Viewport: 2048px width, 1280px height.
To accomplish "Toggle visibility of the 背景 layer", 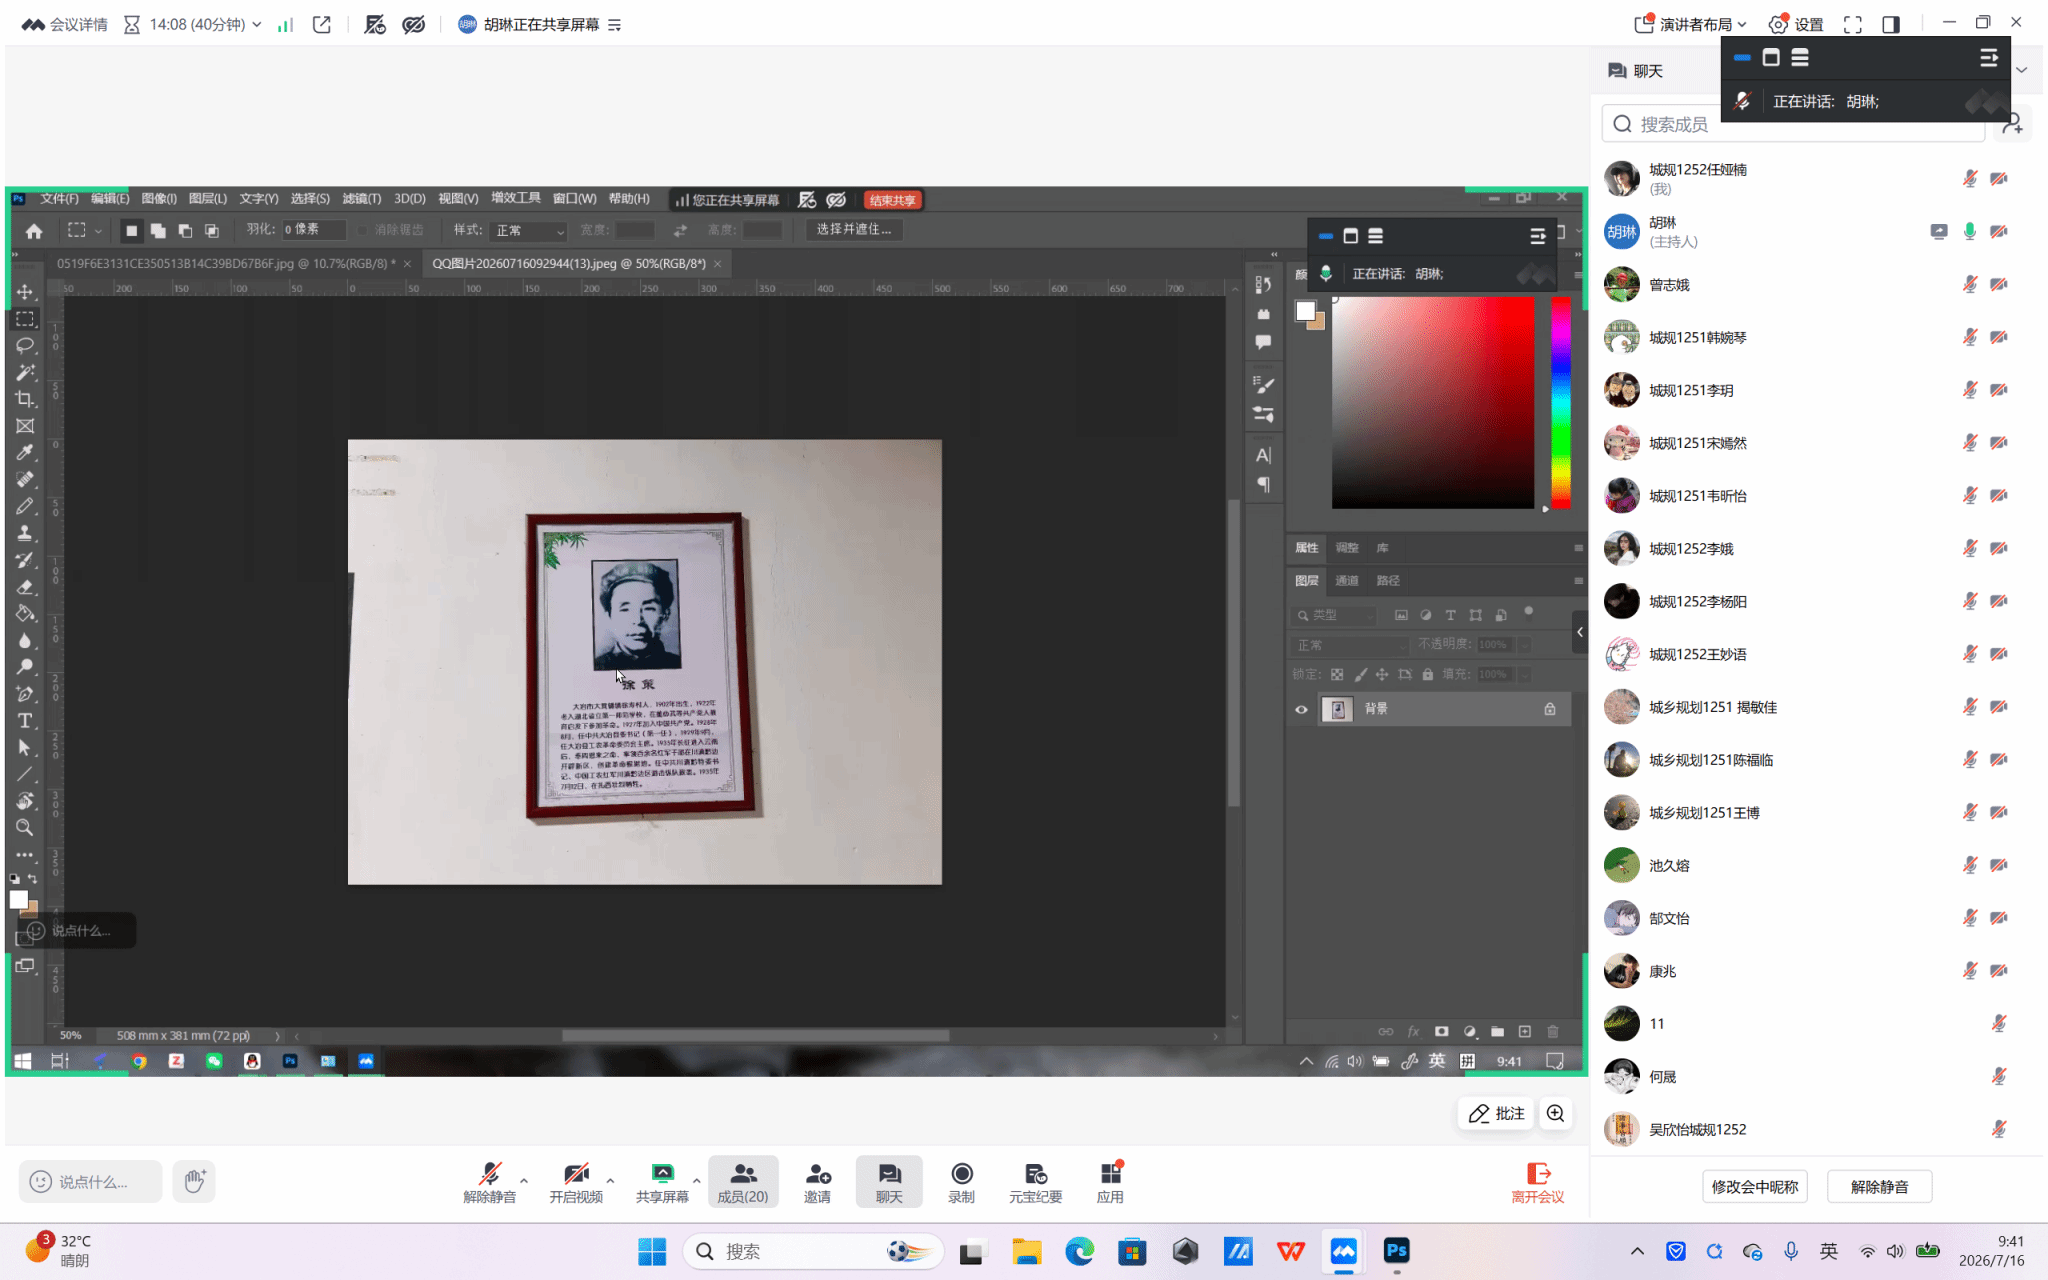I will tap(1301, 709).
